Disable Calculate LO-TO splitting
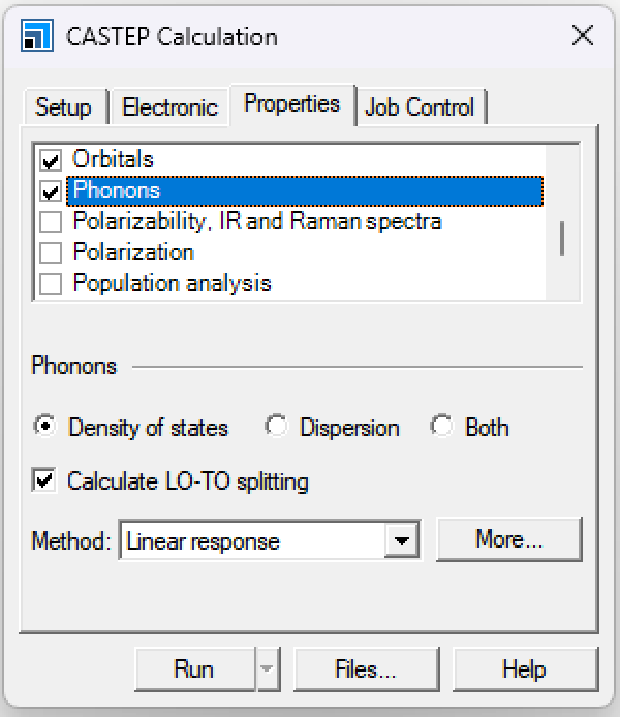The width and height of the screenshot is (621, 718). click(x=44, y=481)
